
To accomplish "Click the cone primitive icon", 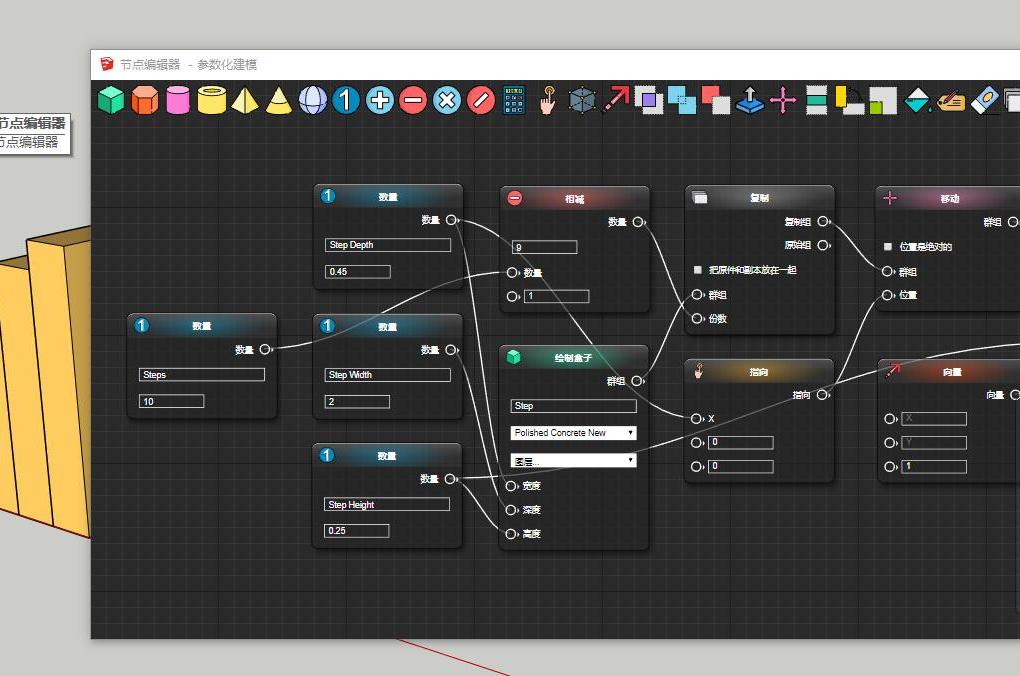I will [278, 100].
